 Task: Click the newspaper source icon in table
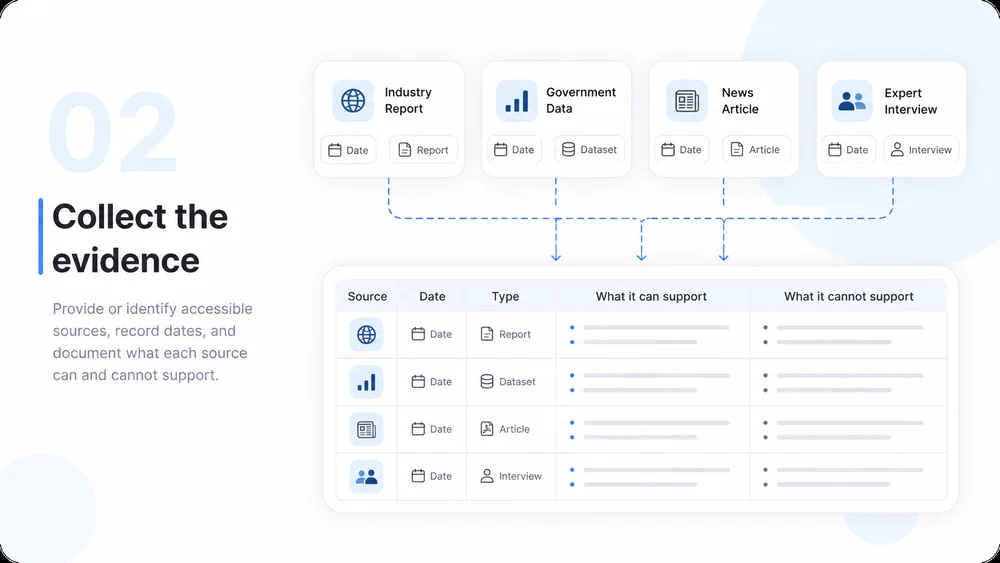[x=367, y=429]
